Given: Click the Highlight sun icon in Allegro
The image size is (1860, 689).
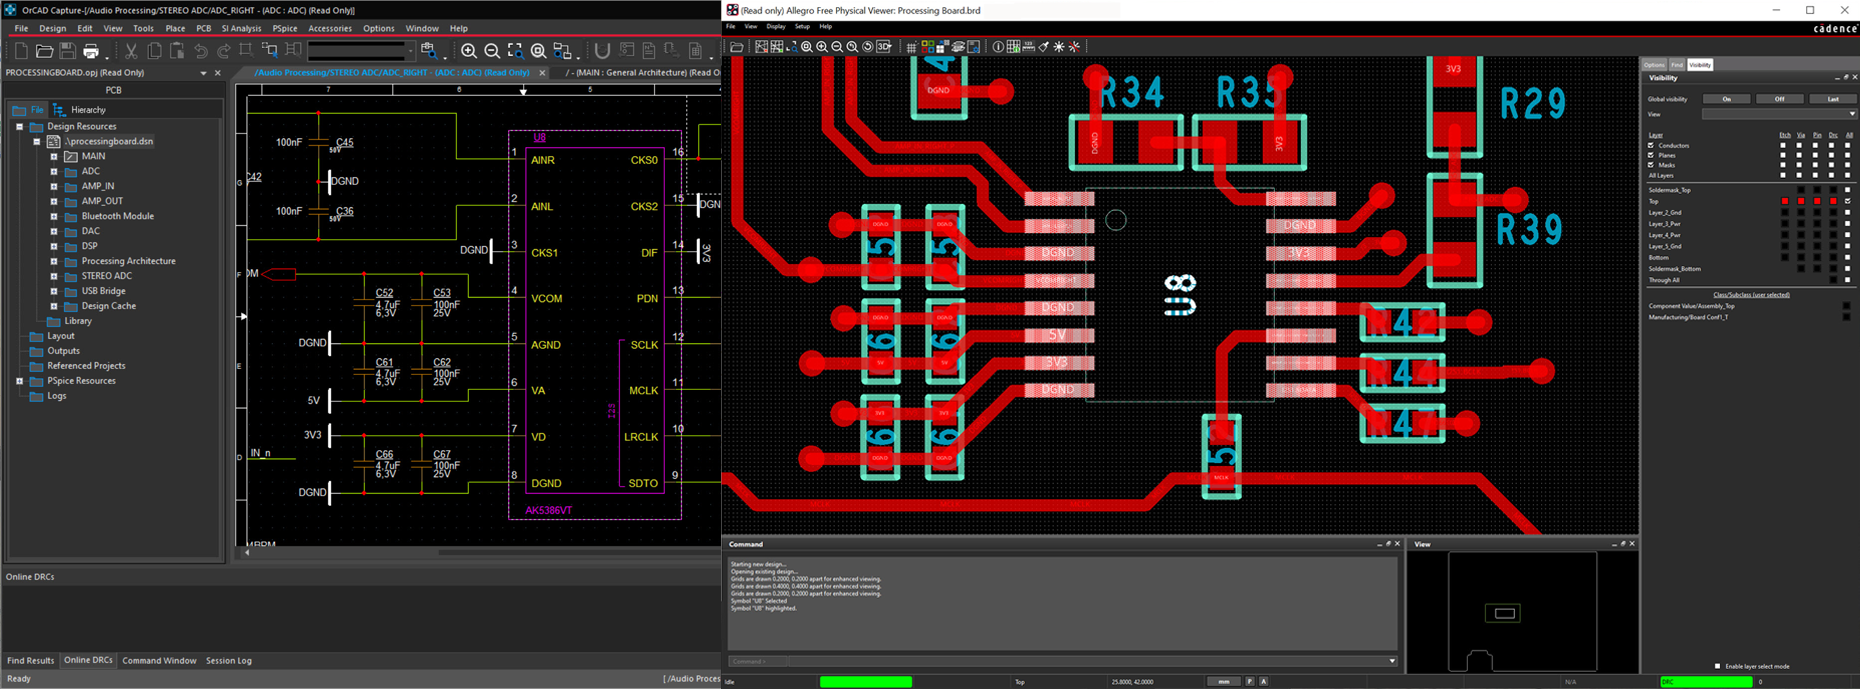Looking at the screenshot, I should click(x=1059, y=47).
